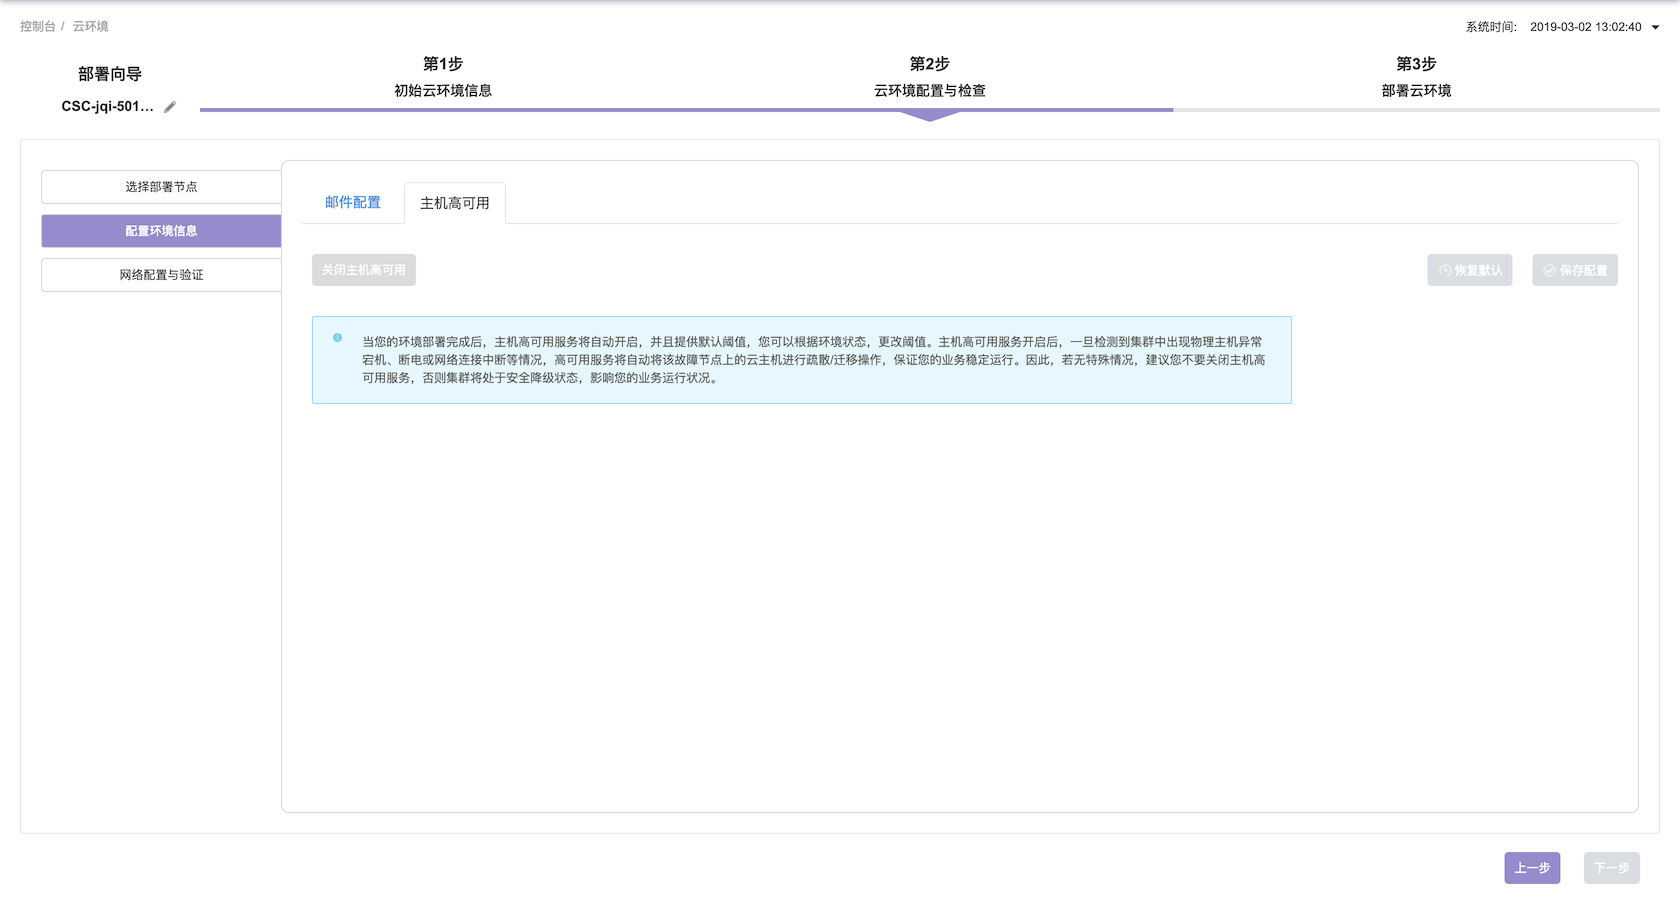Go to the 网络配置与验证 sidebar item
Screen dimensions: 1680x904
click(x=161, y=275)
